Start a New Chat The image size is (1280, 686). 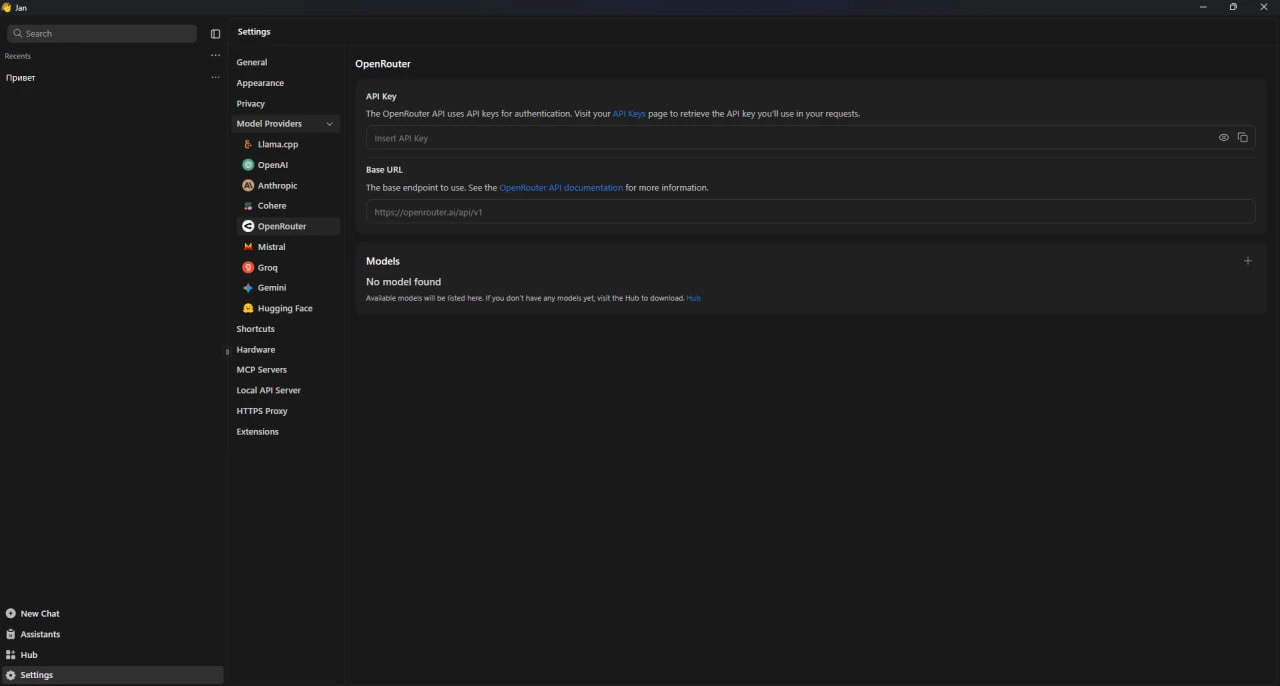coord(40,614)
